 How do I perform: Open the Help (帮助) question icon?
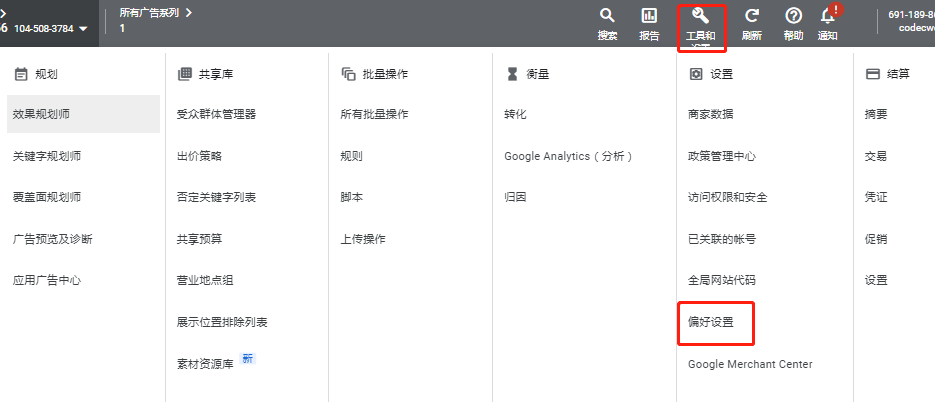pyautogui.click(x=793, y=16)
